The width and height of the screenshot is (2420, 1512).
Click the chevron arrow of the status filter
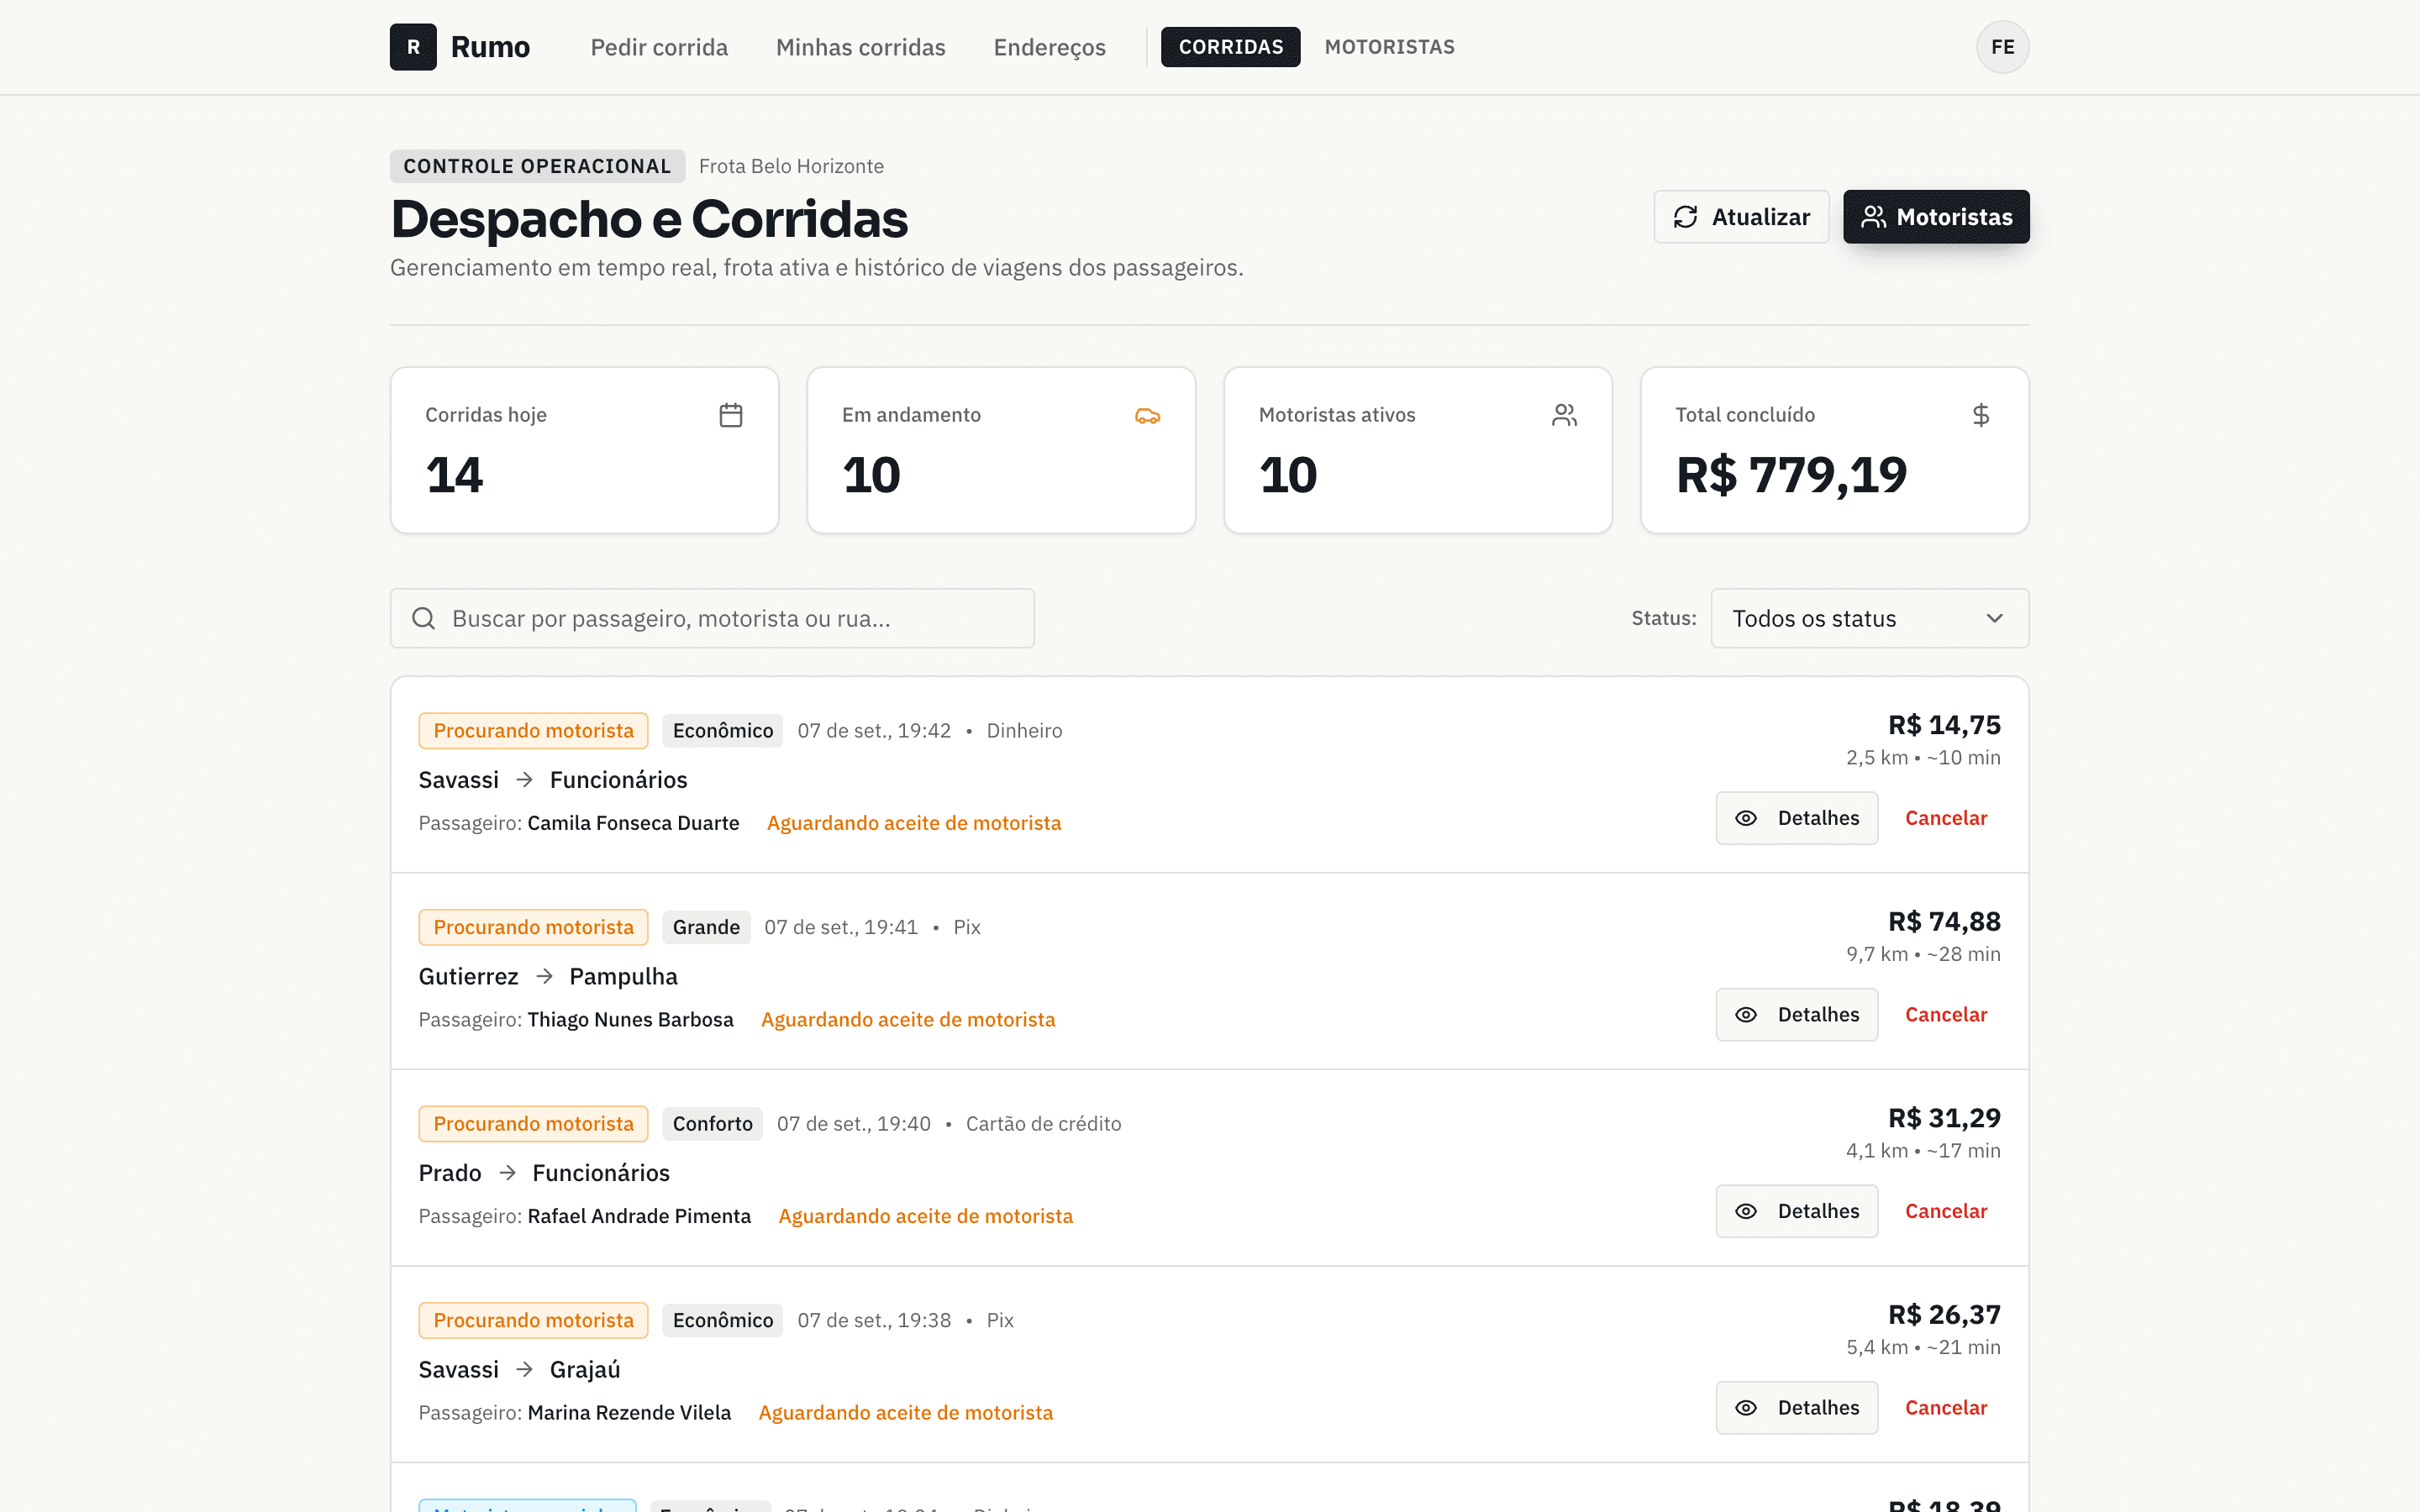(x=1994, y=618)
